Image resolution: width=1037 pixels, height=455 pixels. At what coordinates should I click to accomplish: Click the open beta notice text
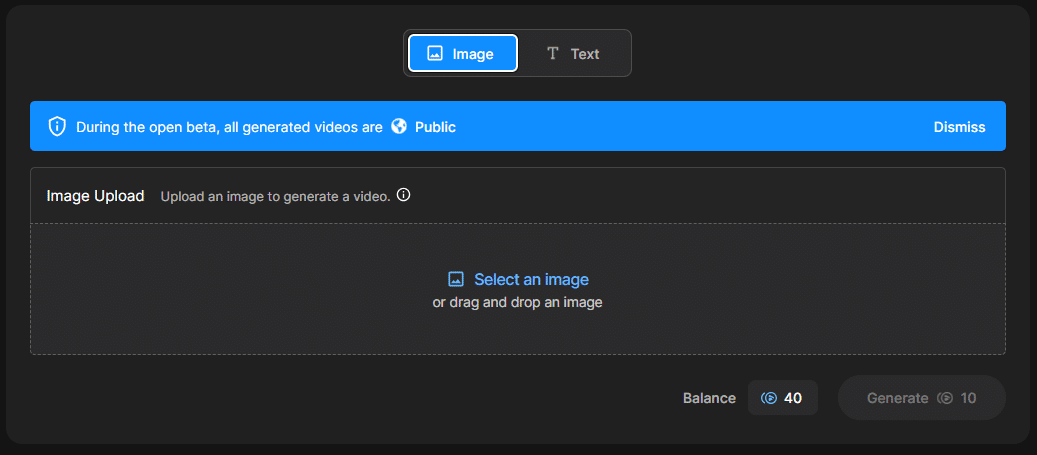[x=230, y=127]
